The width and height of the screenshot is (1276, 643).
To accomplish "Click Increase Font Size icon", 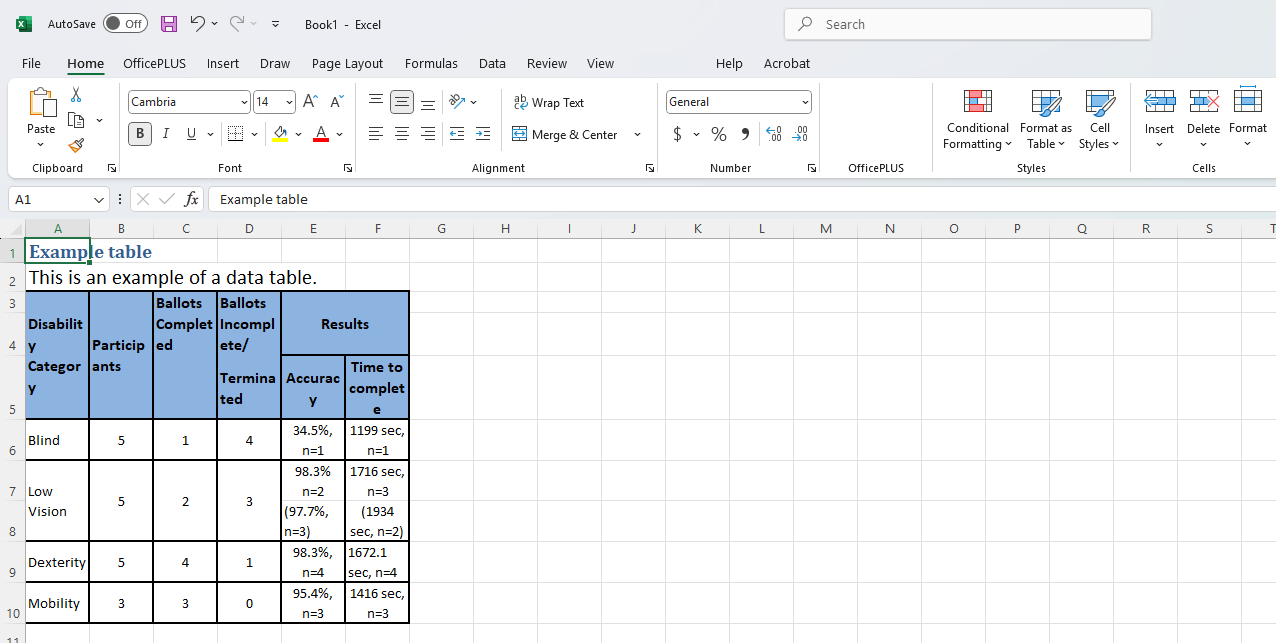I will tap(310, 102).
